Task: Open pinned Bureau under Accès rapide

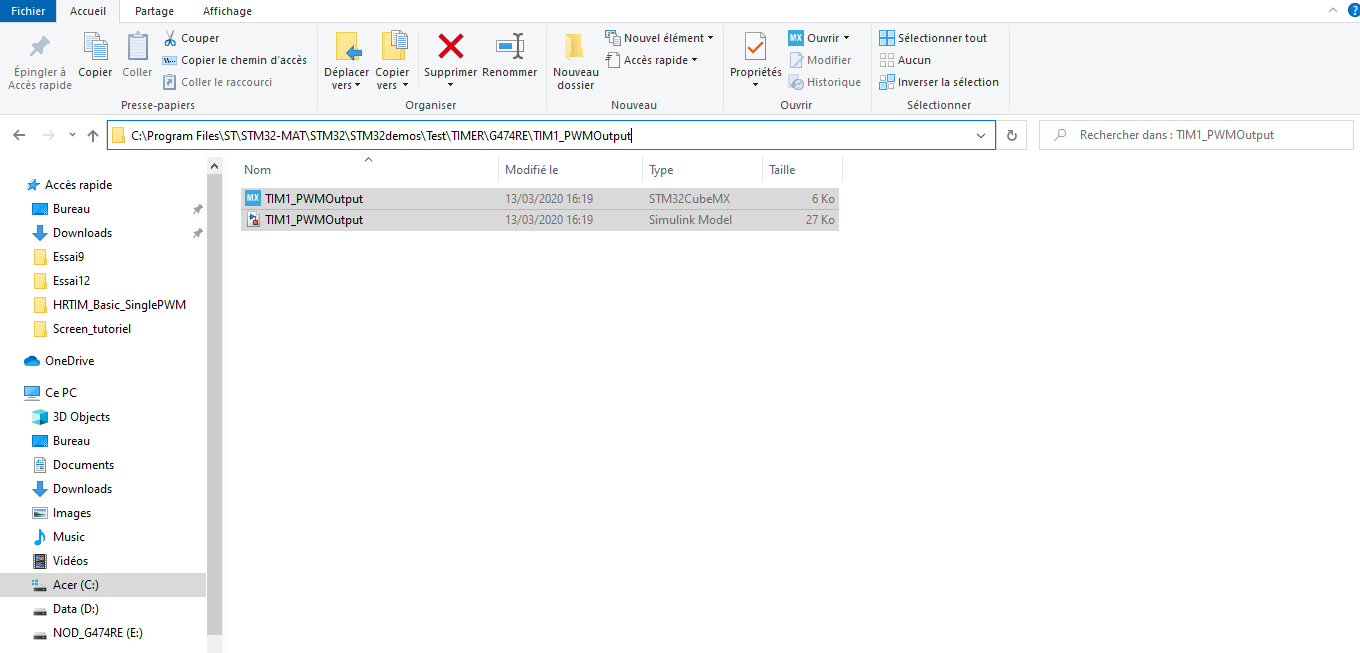Action: [71, 209]
